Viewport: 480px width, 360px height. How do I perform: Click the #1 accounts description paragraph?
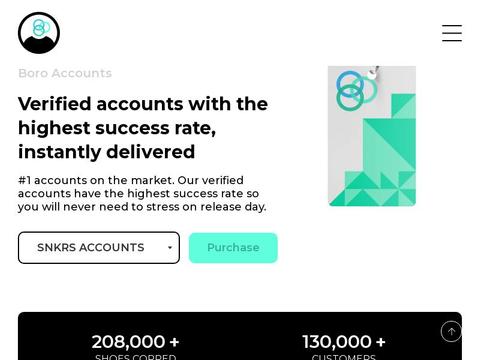click(142, 193)
